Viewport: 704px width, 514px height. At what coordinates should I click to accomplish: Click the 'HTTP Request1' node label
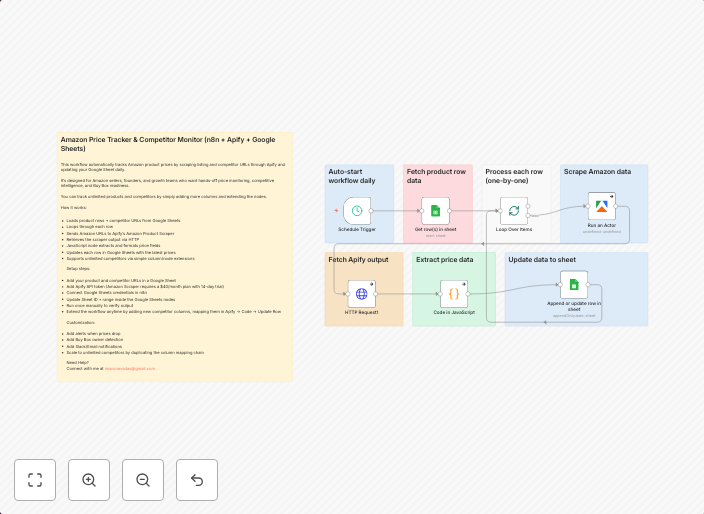[361, 312]
